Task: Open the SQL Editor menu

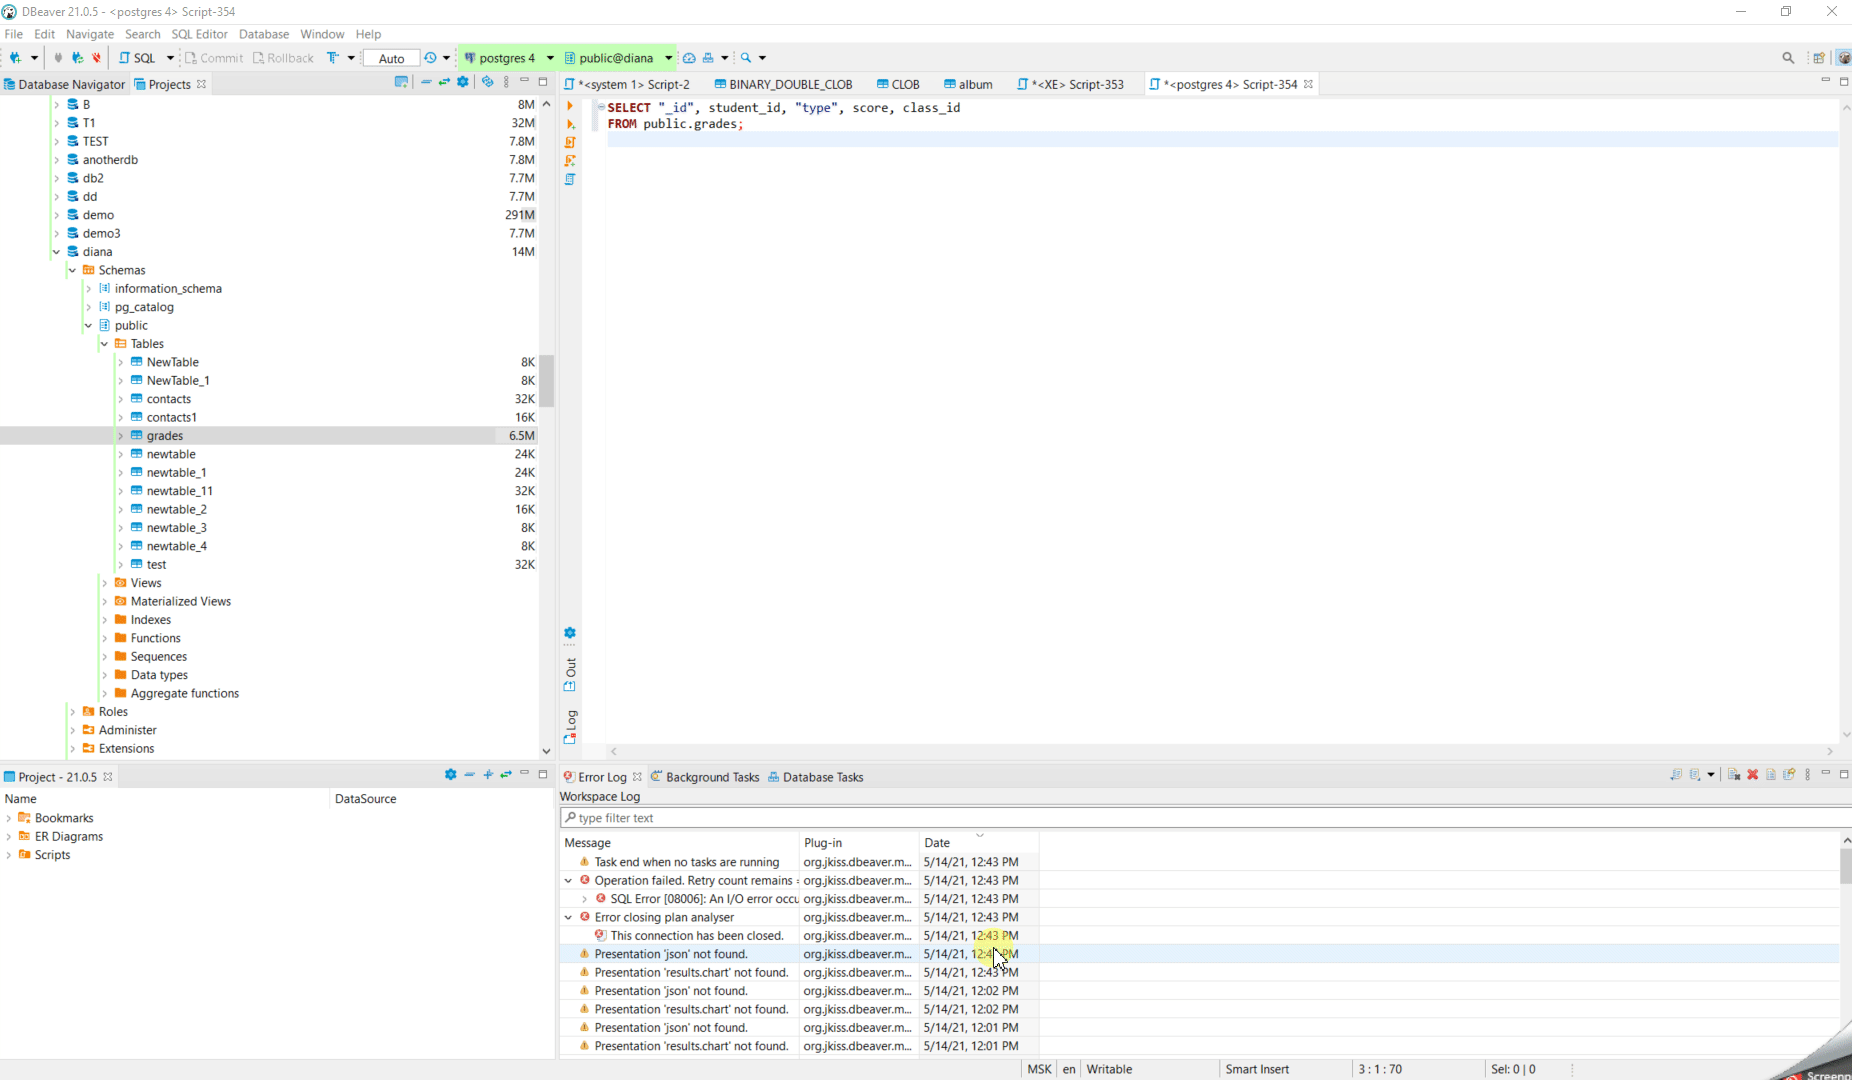Action: pos(199,33)
